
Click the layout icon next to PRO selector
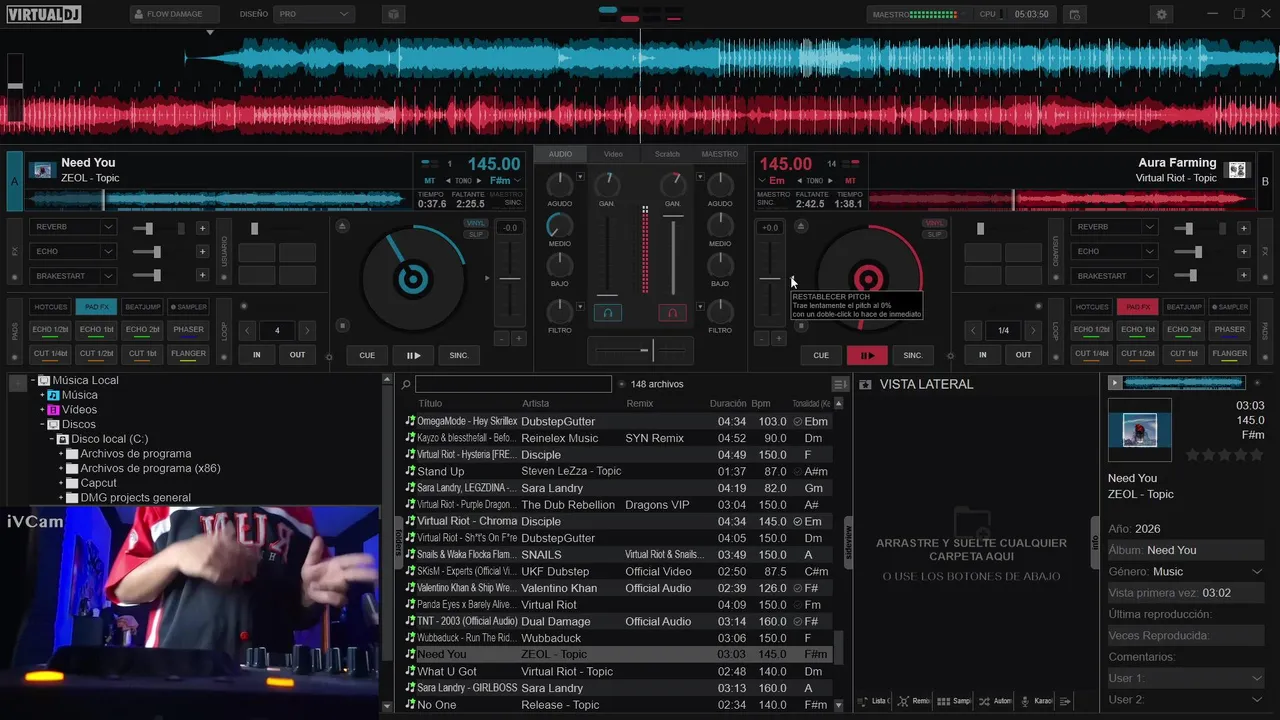click(393, 14)
